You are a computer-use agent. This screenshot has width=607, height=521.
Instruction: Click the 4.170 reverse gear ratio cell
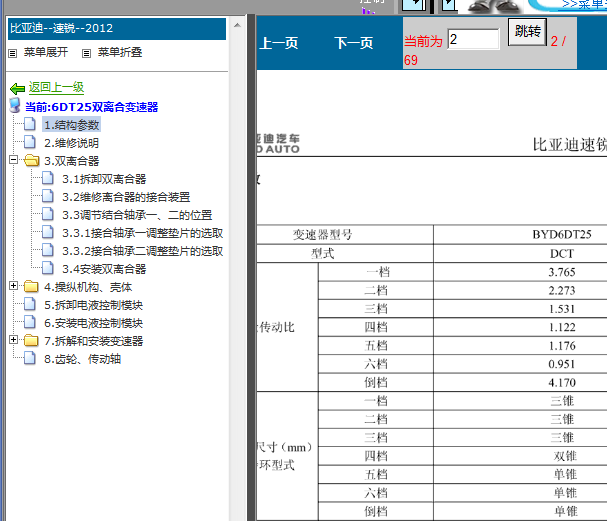pyautogui.click(x=562, y=382)
